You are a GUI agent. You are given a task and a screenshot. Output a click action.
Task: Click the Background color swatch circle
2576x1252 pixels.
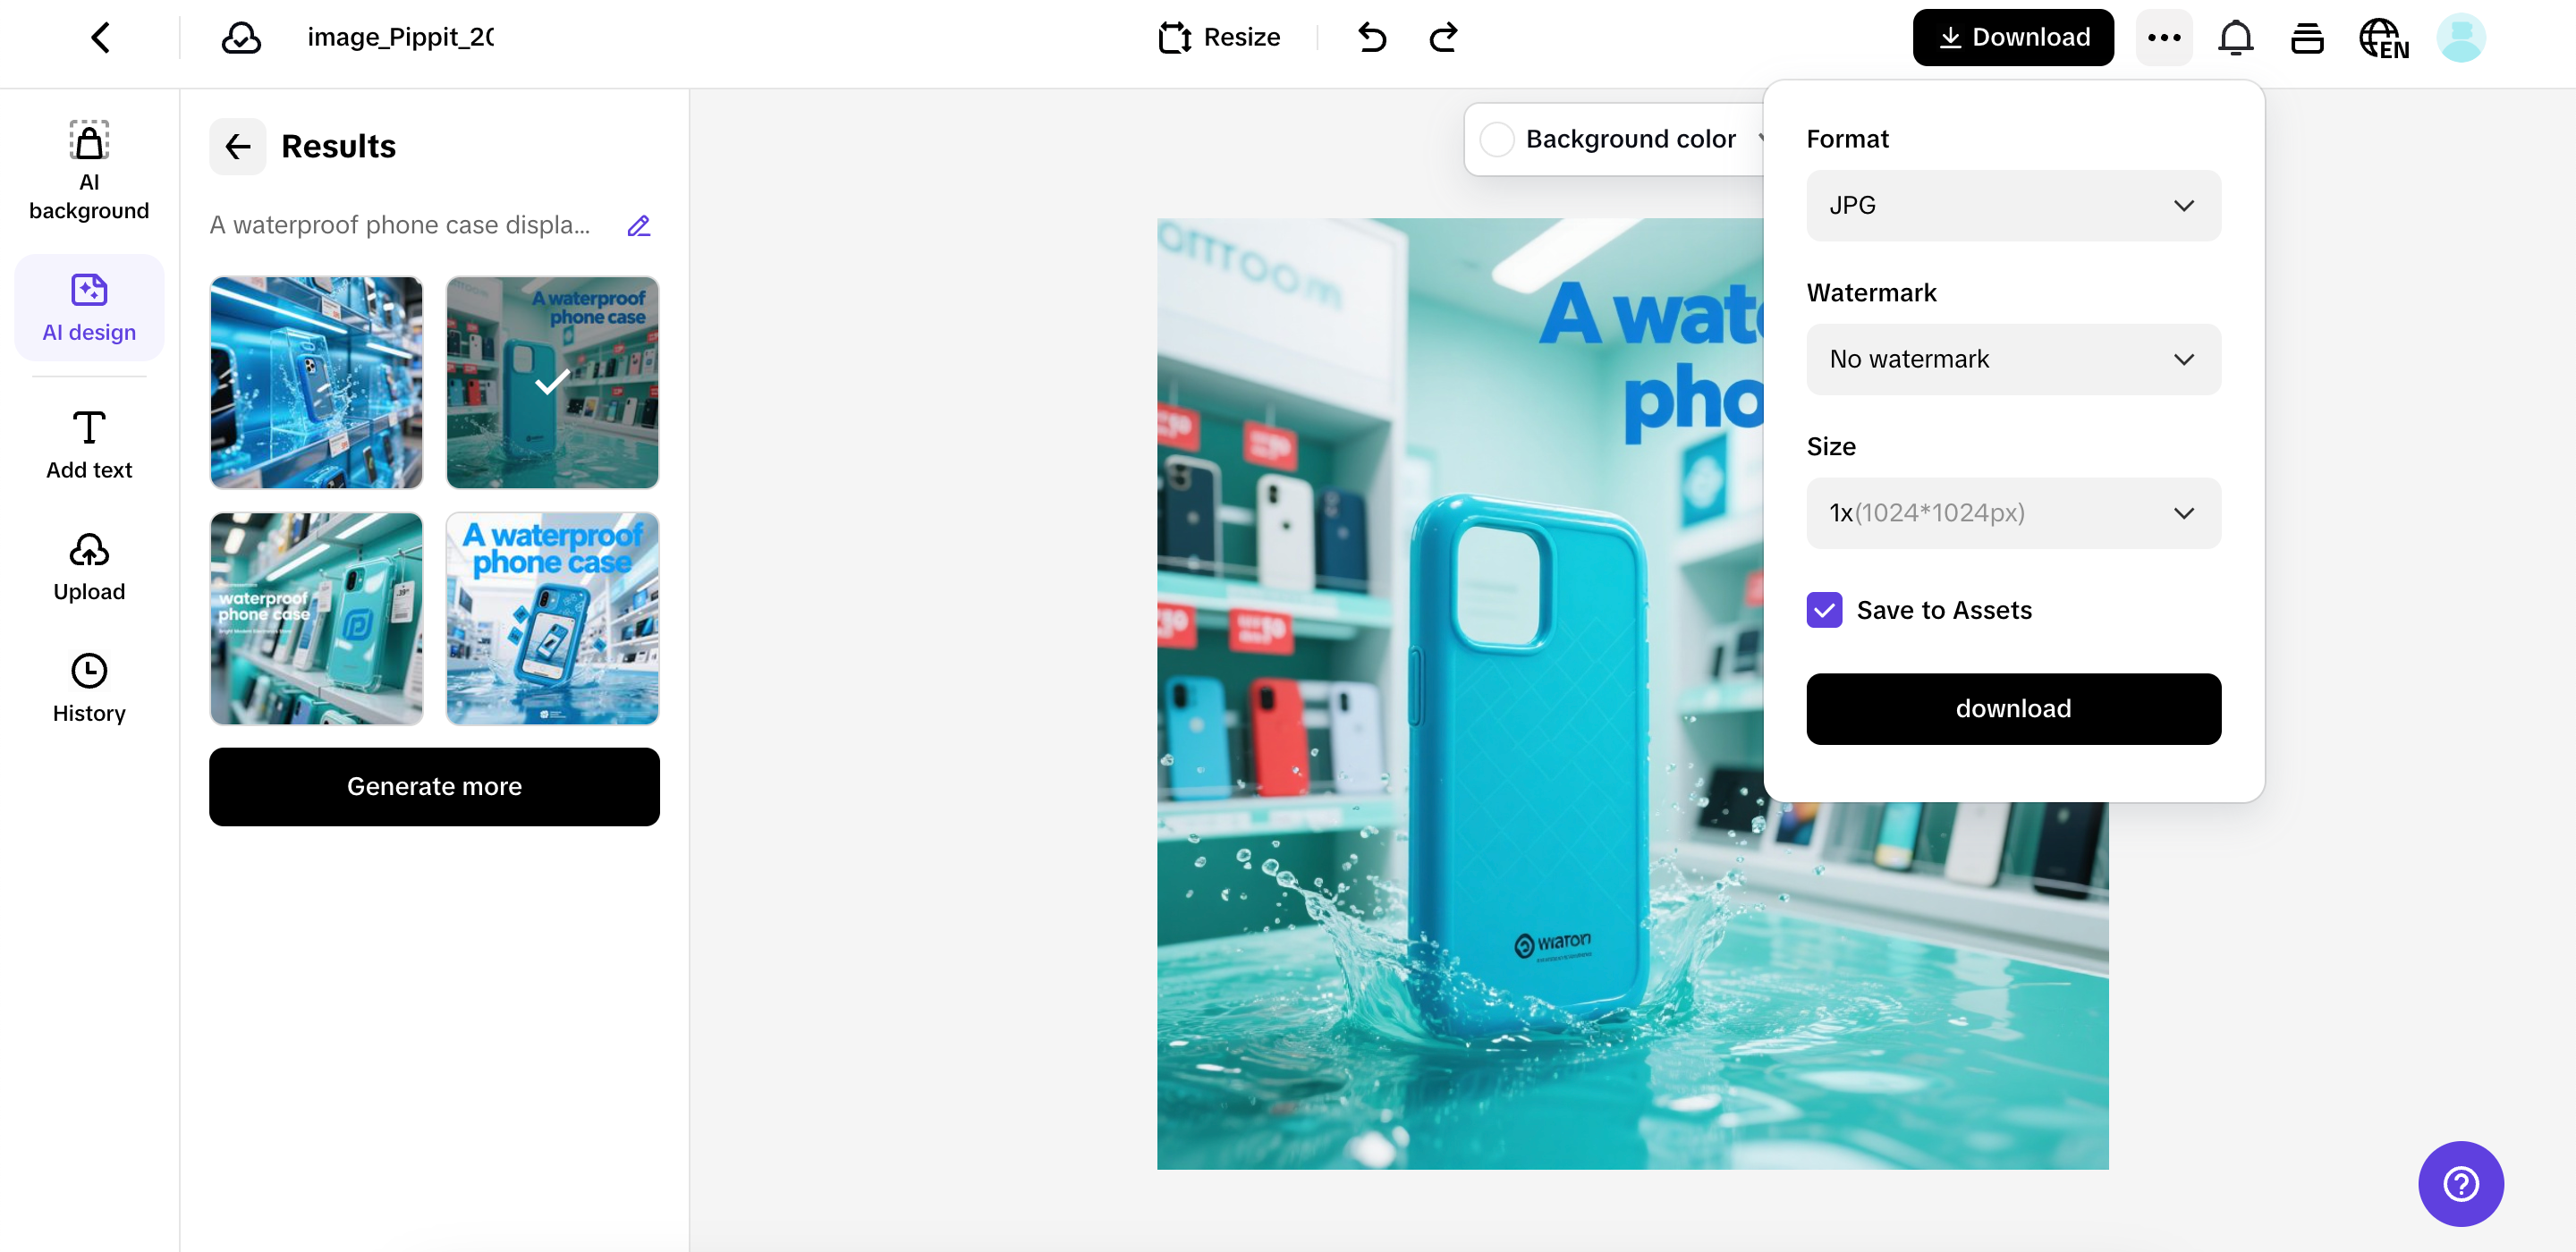point(1497,139)
